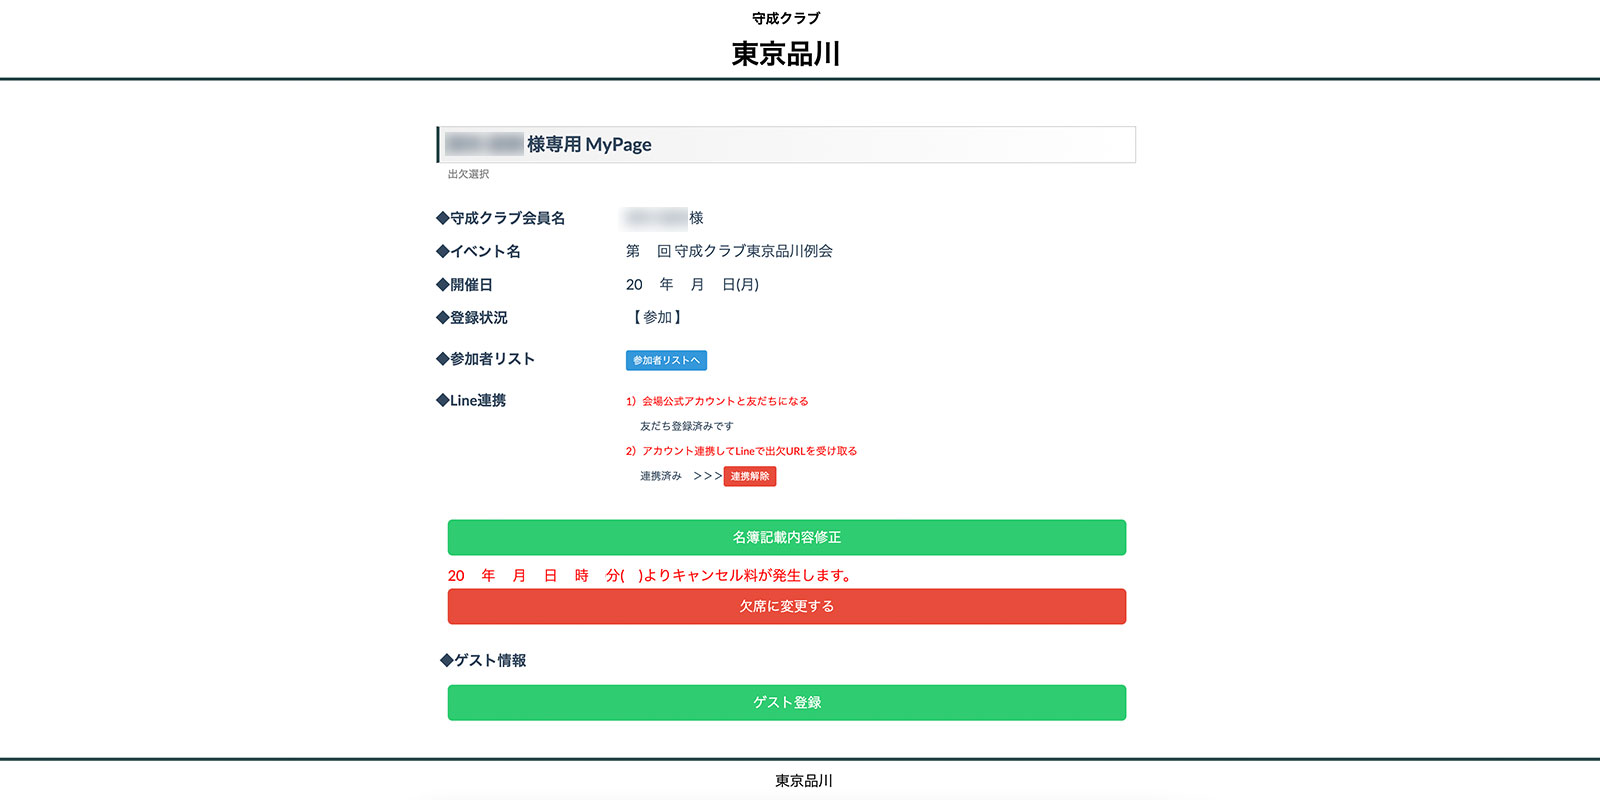This screenshot has height=800, width=1600.
Task: Click the 出欠選択 subtitle text
Action: pos(468,174)
